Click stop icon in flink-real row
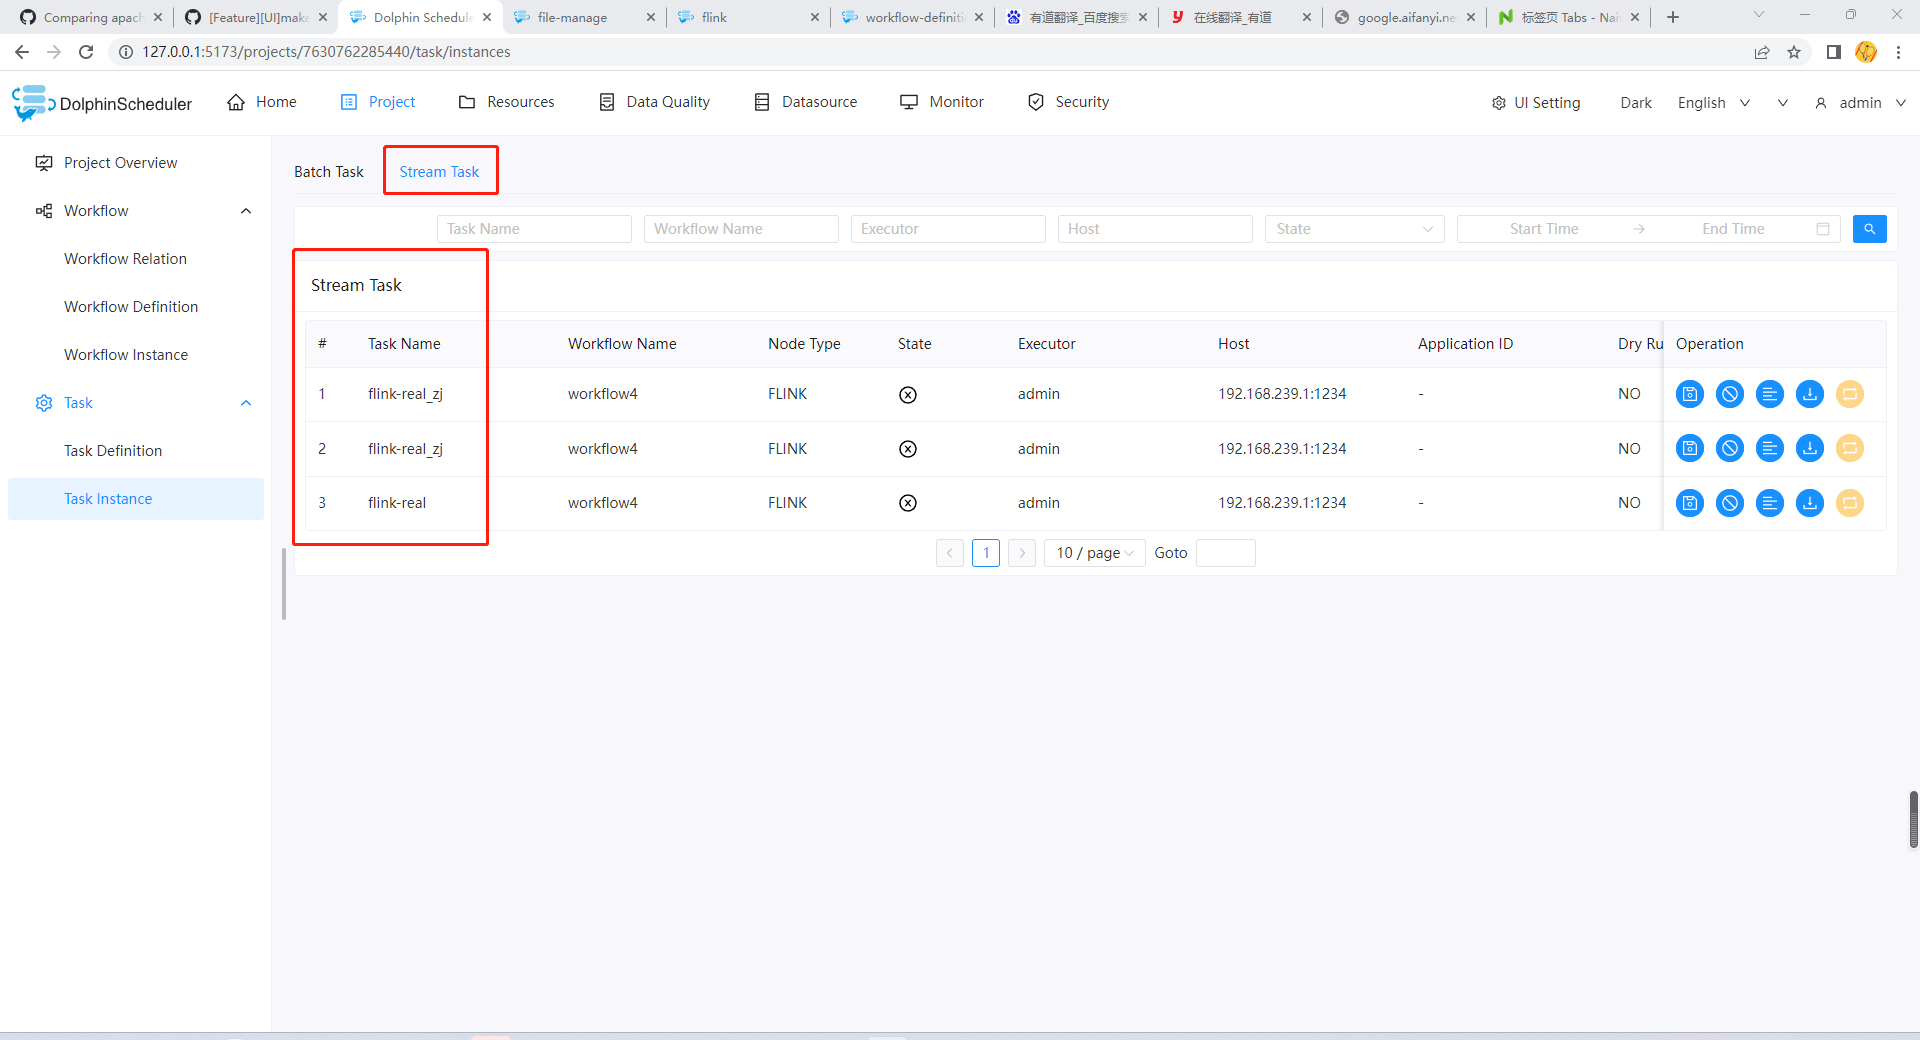Screen dimensions: 1920x1040 [1730, 503]
